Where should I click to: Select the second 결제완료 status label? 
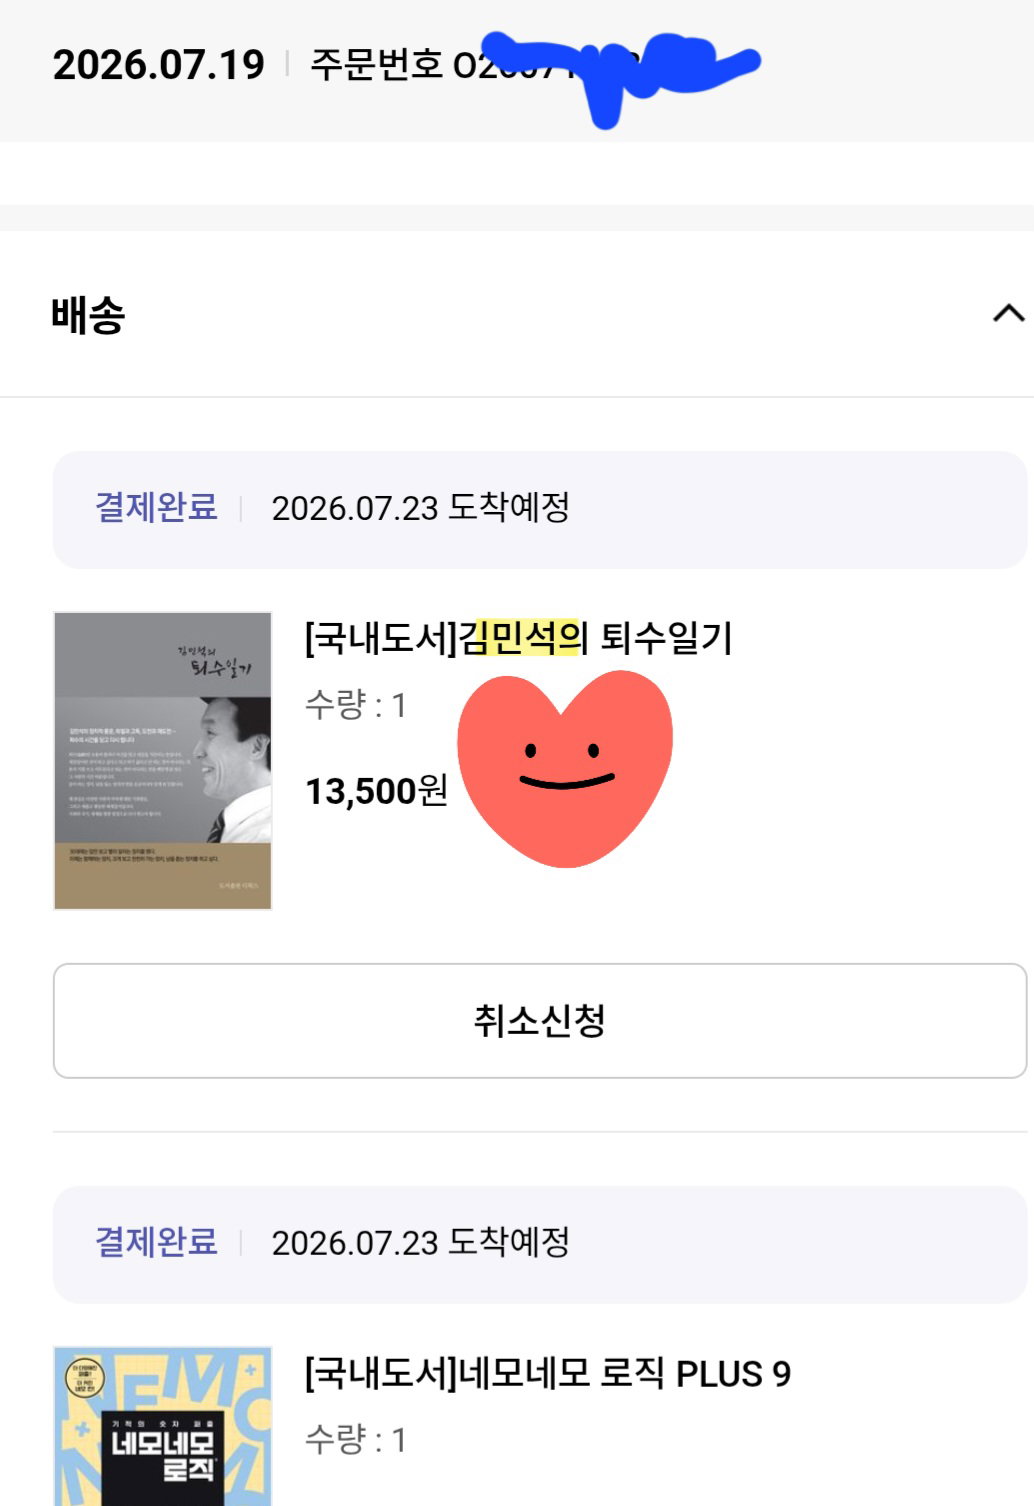coord(156,1242)
